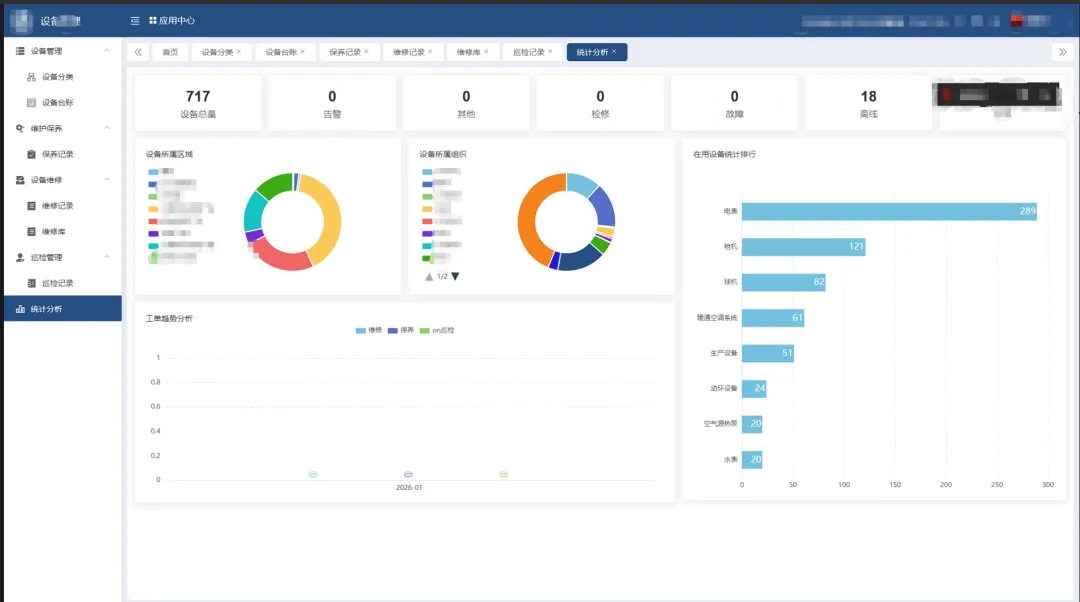
Task: Open 应用中心 from the top bar
Action: 172,20
